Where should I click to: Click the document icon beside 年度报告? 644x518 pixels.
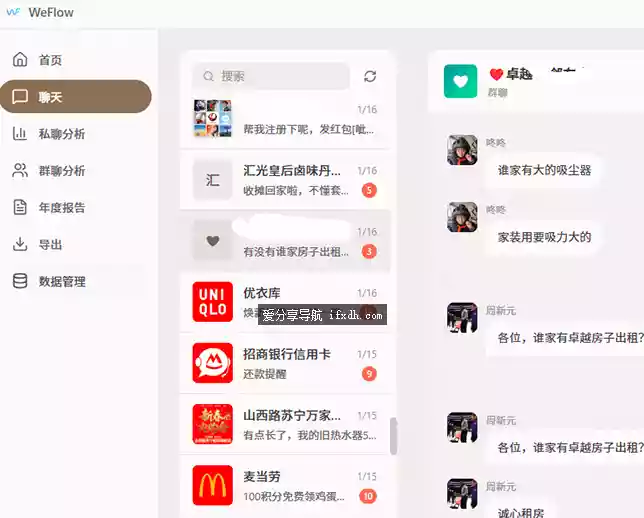20,207
